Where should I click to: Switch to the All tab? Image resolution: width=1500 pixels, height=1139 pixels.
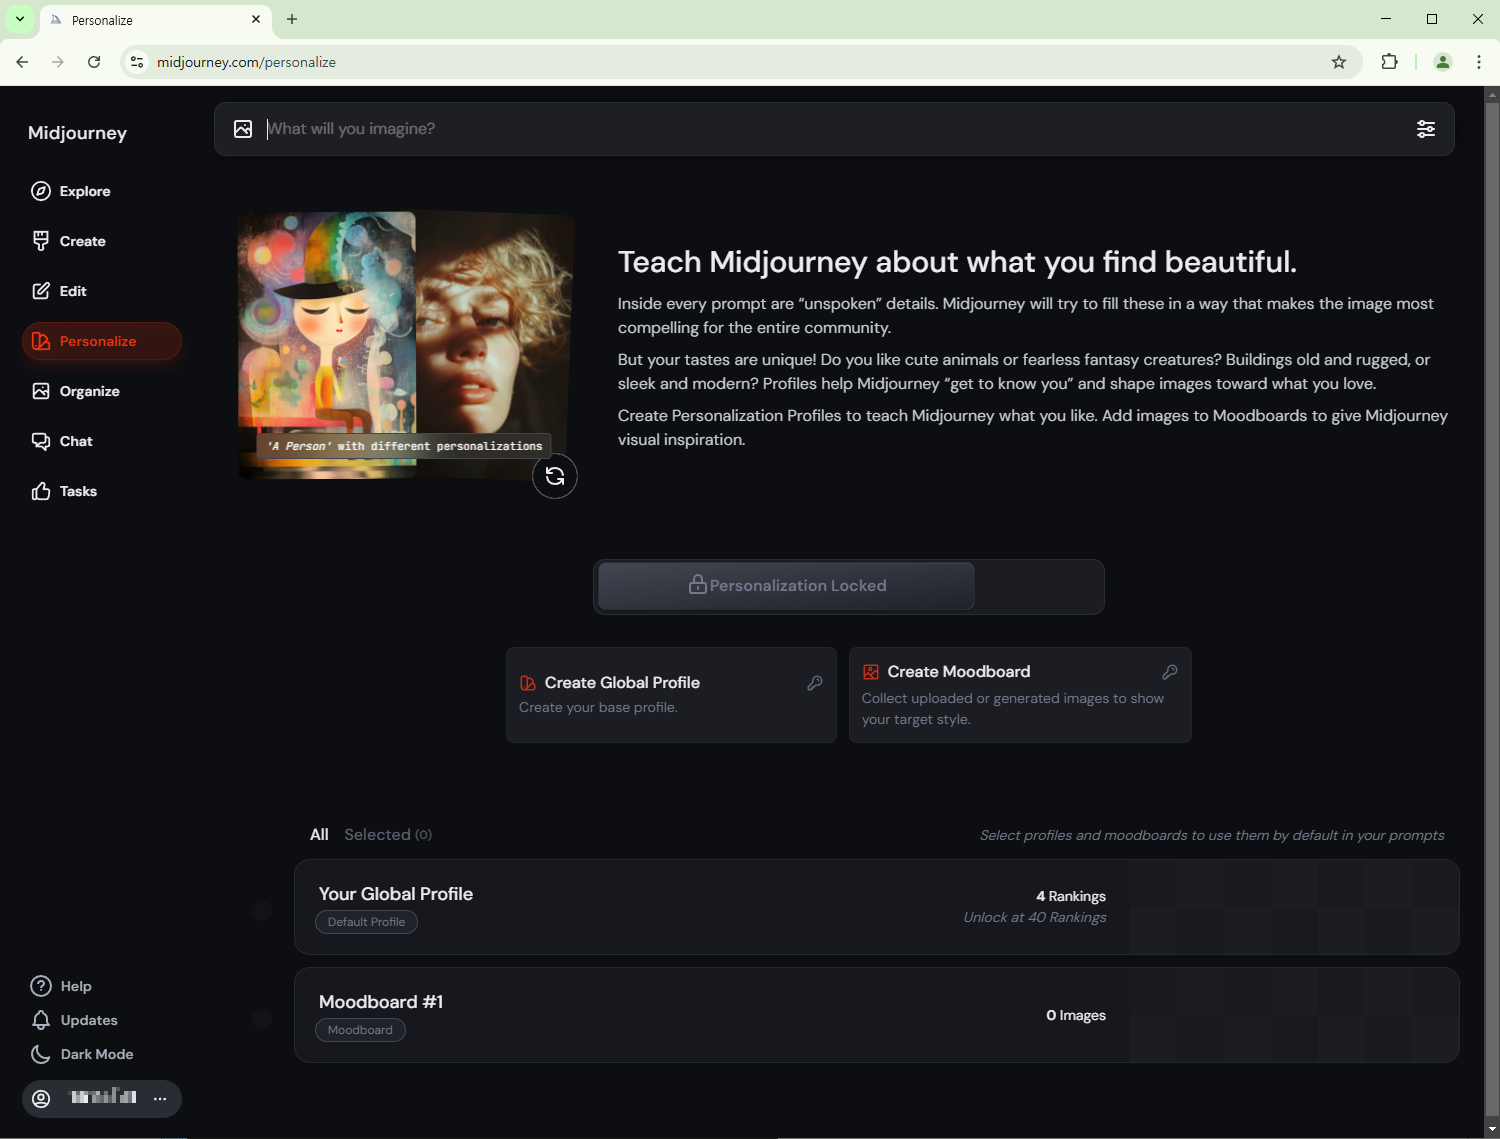pos(319,835)
